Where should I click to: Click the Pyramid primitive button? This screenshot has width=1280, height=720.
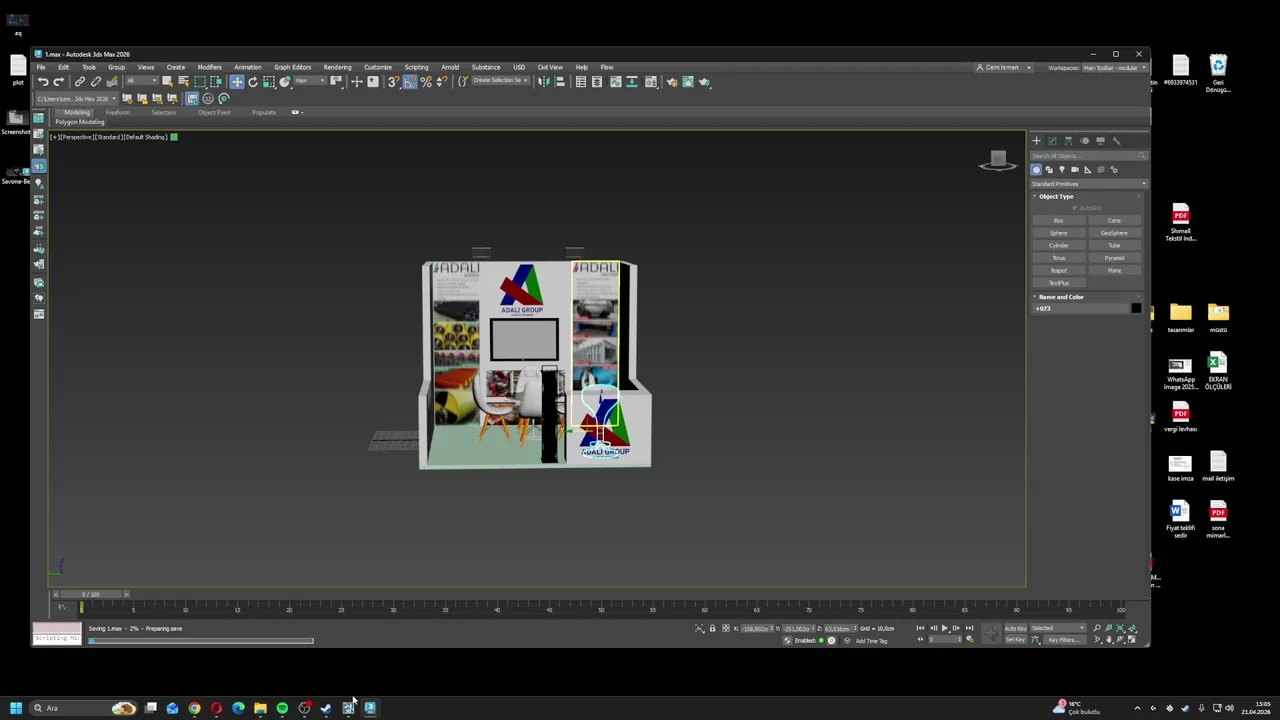click(1114, 258)
